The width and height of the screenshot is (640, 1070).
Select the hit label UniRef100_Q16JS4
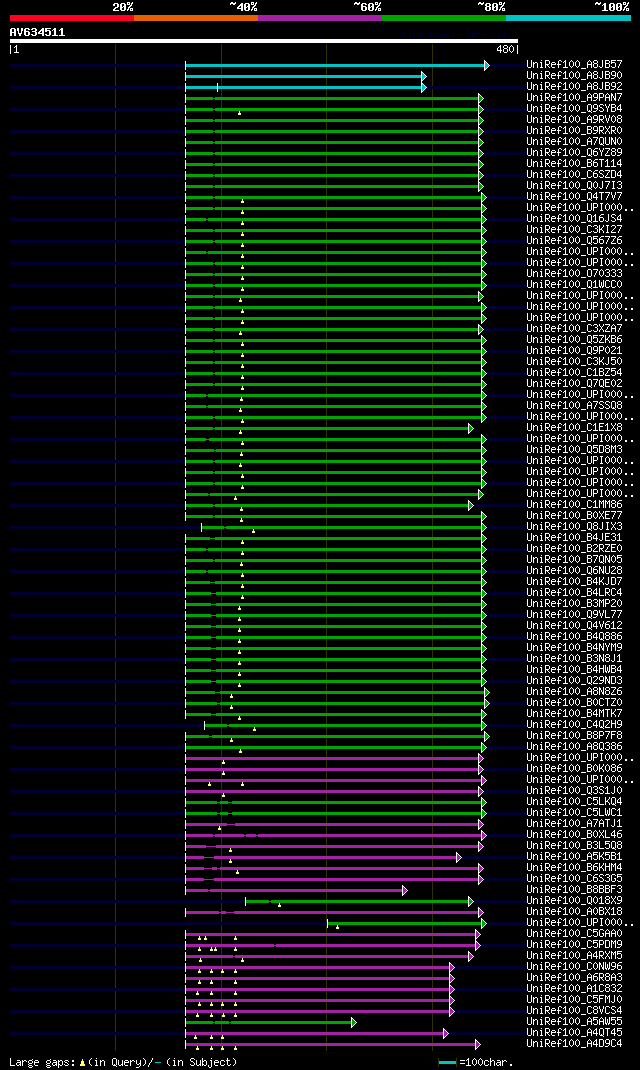tap(574, 218)
